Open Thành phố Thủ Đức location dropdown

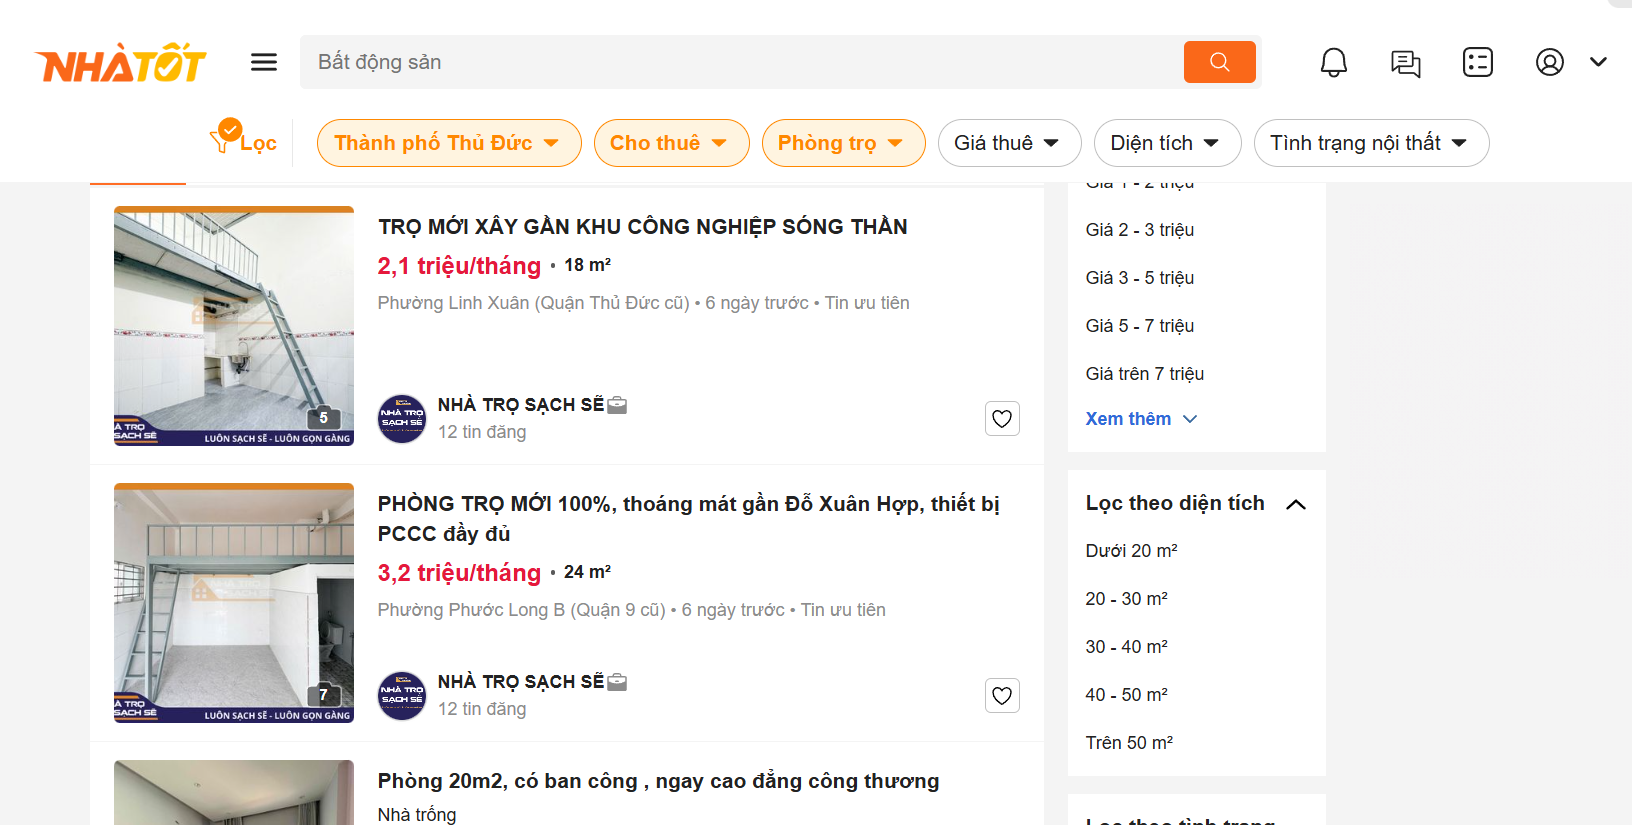(x=449, y=143)
